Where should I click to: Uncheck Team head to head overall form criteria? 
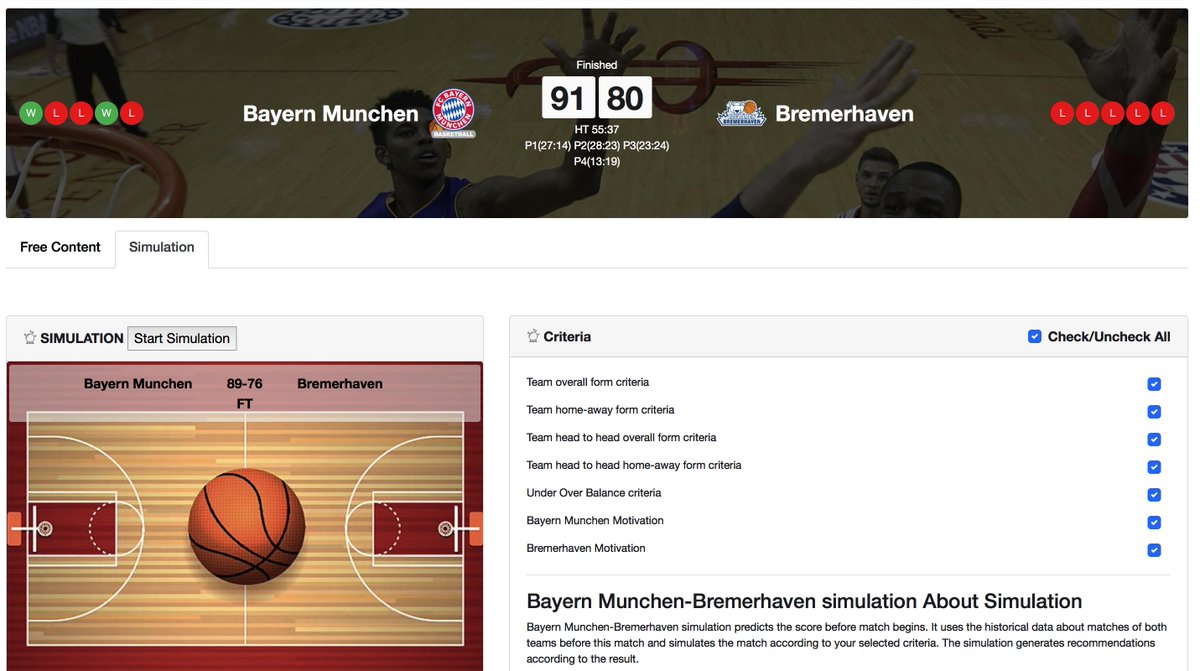point(1154,439)
